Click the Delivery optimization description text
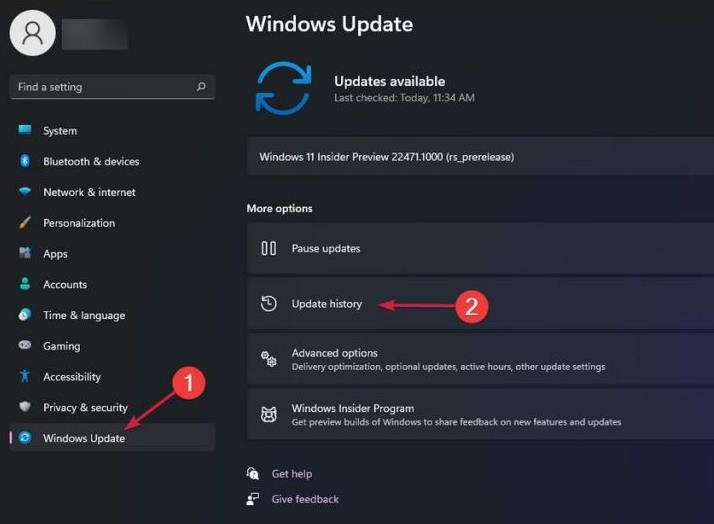714x524 pixels. coord(449,366)
